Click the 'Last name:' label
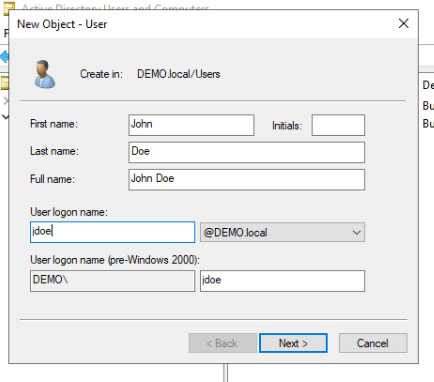The height and width of the screenshot is (382, 434). (x=54, y=151)
